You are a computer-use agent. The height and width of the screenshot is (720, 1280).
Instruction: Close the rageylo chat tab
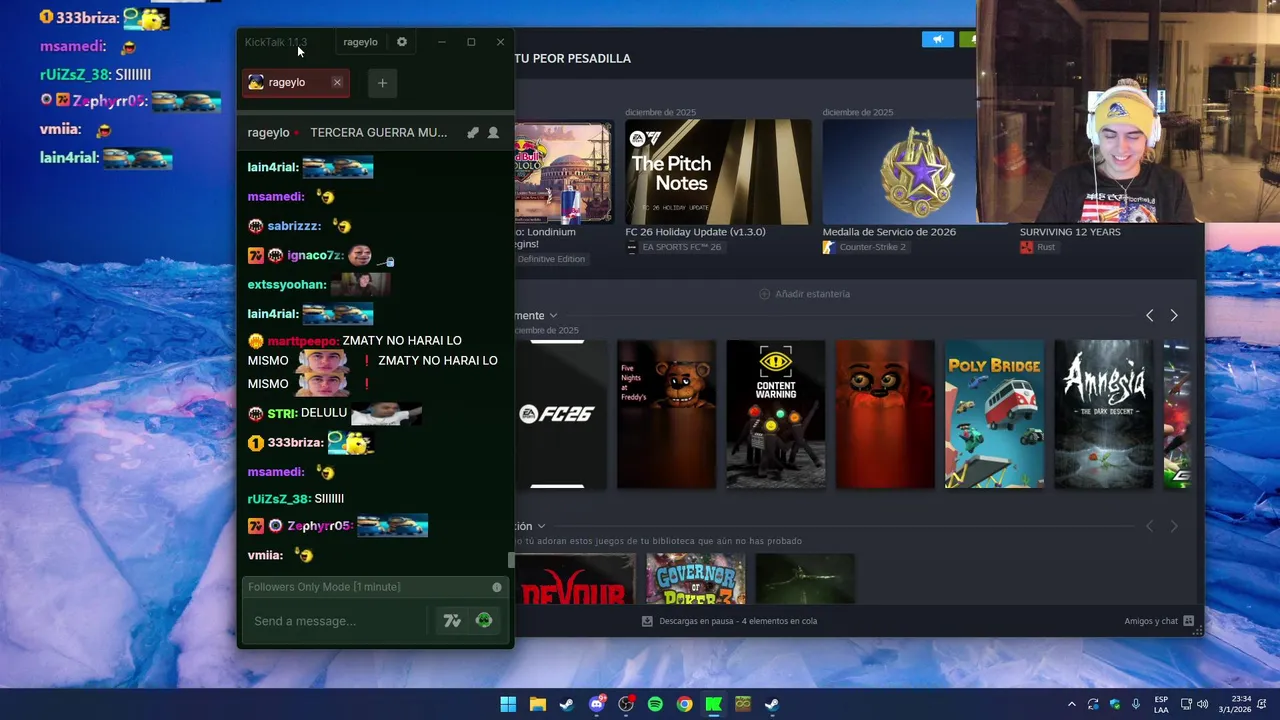[337, 82]
